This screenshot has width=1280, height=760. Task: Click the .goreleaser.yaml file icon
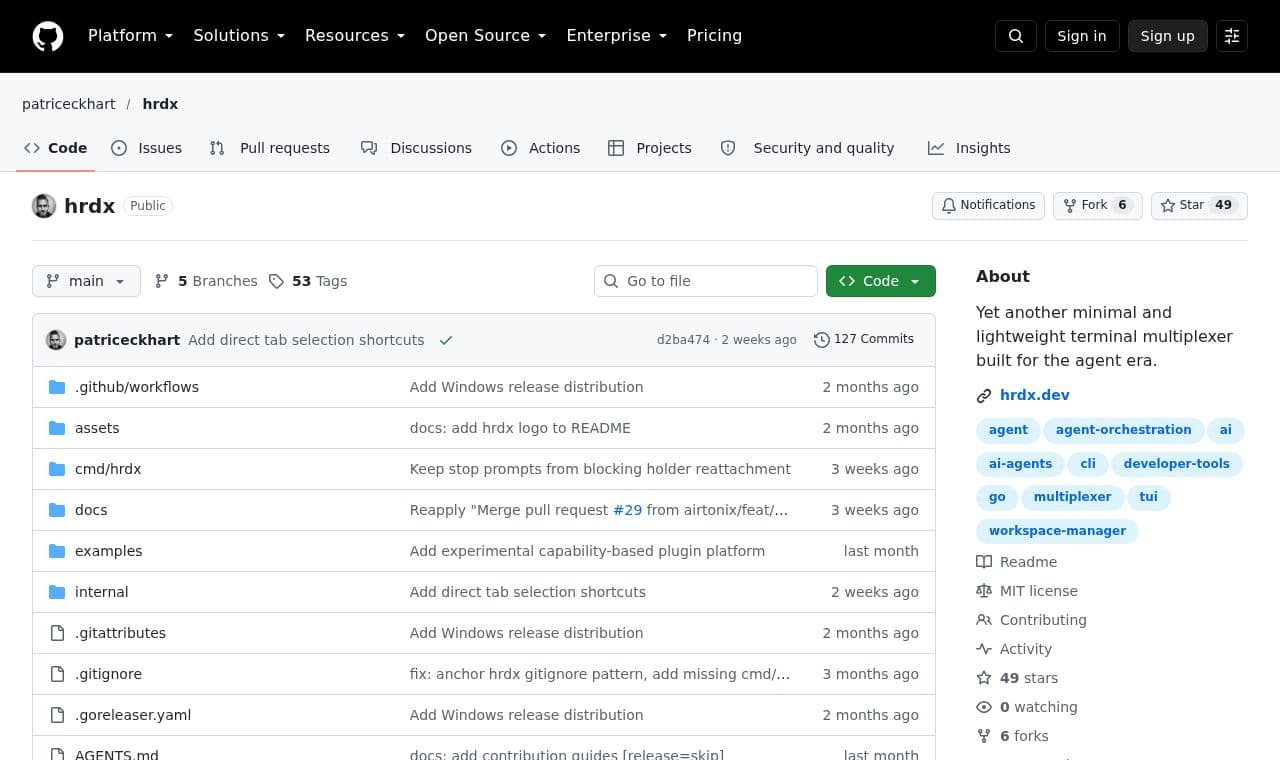click(57, 715)
